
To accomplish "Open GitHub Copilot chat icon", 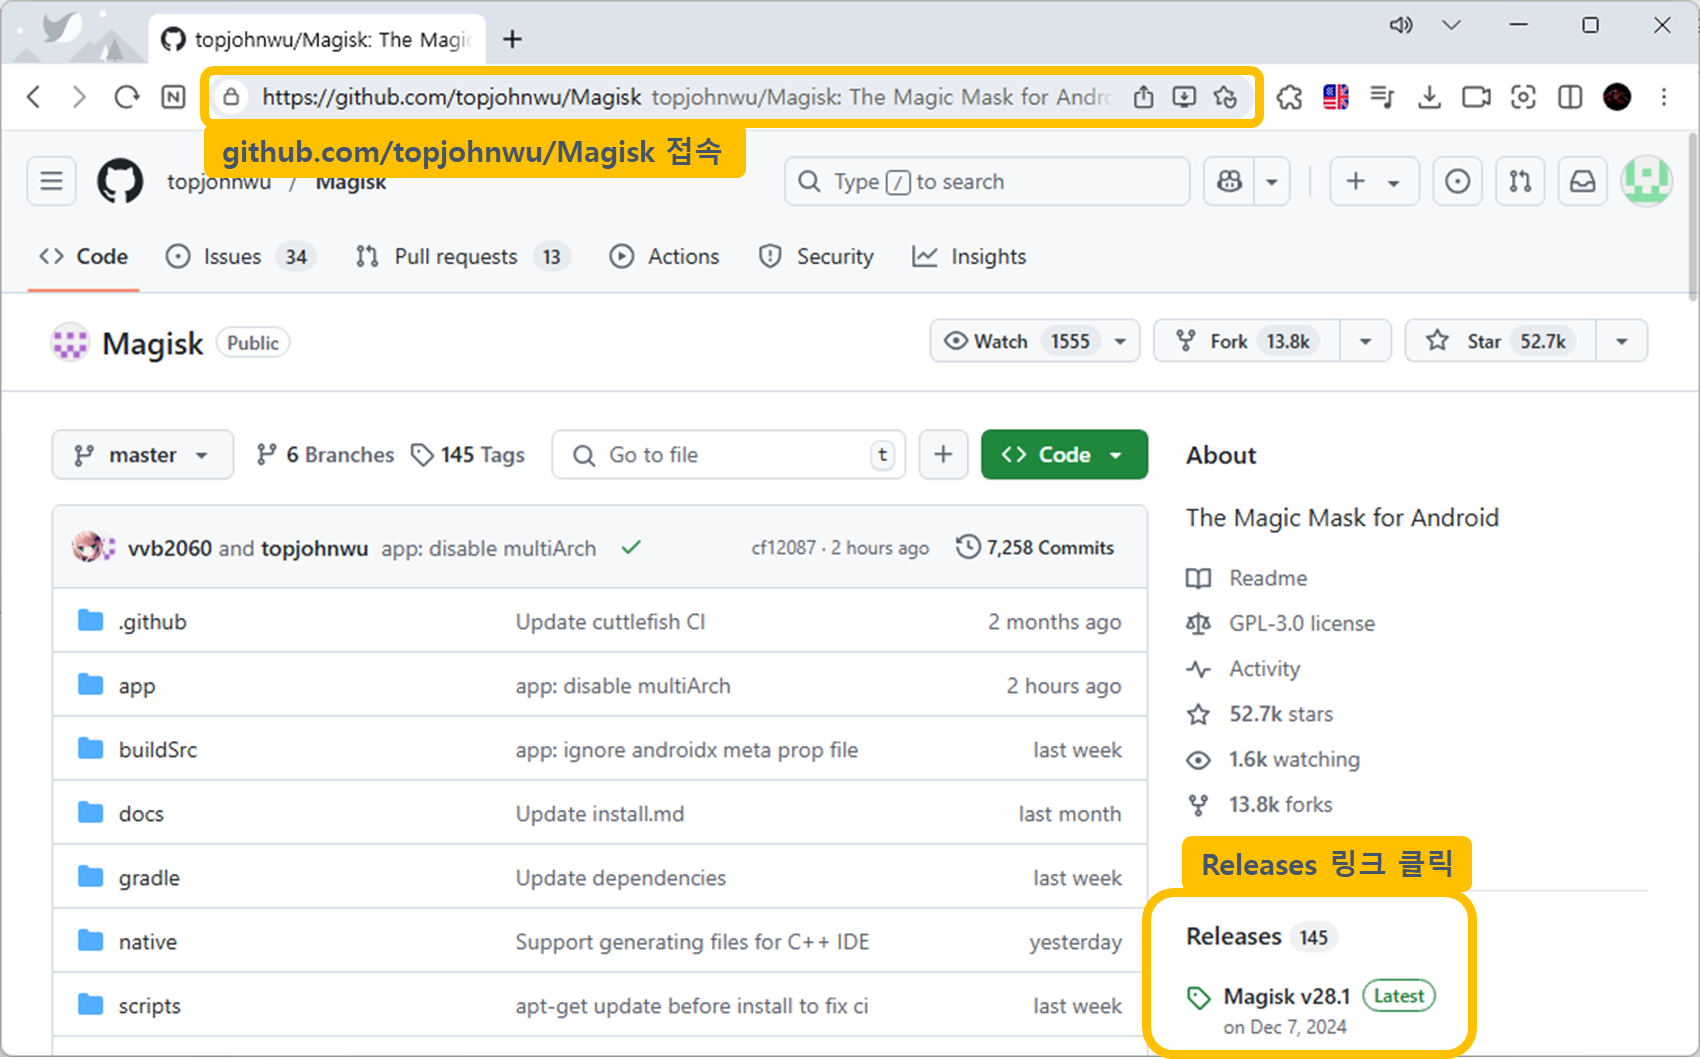I will [x=1230, y=182].
